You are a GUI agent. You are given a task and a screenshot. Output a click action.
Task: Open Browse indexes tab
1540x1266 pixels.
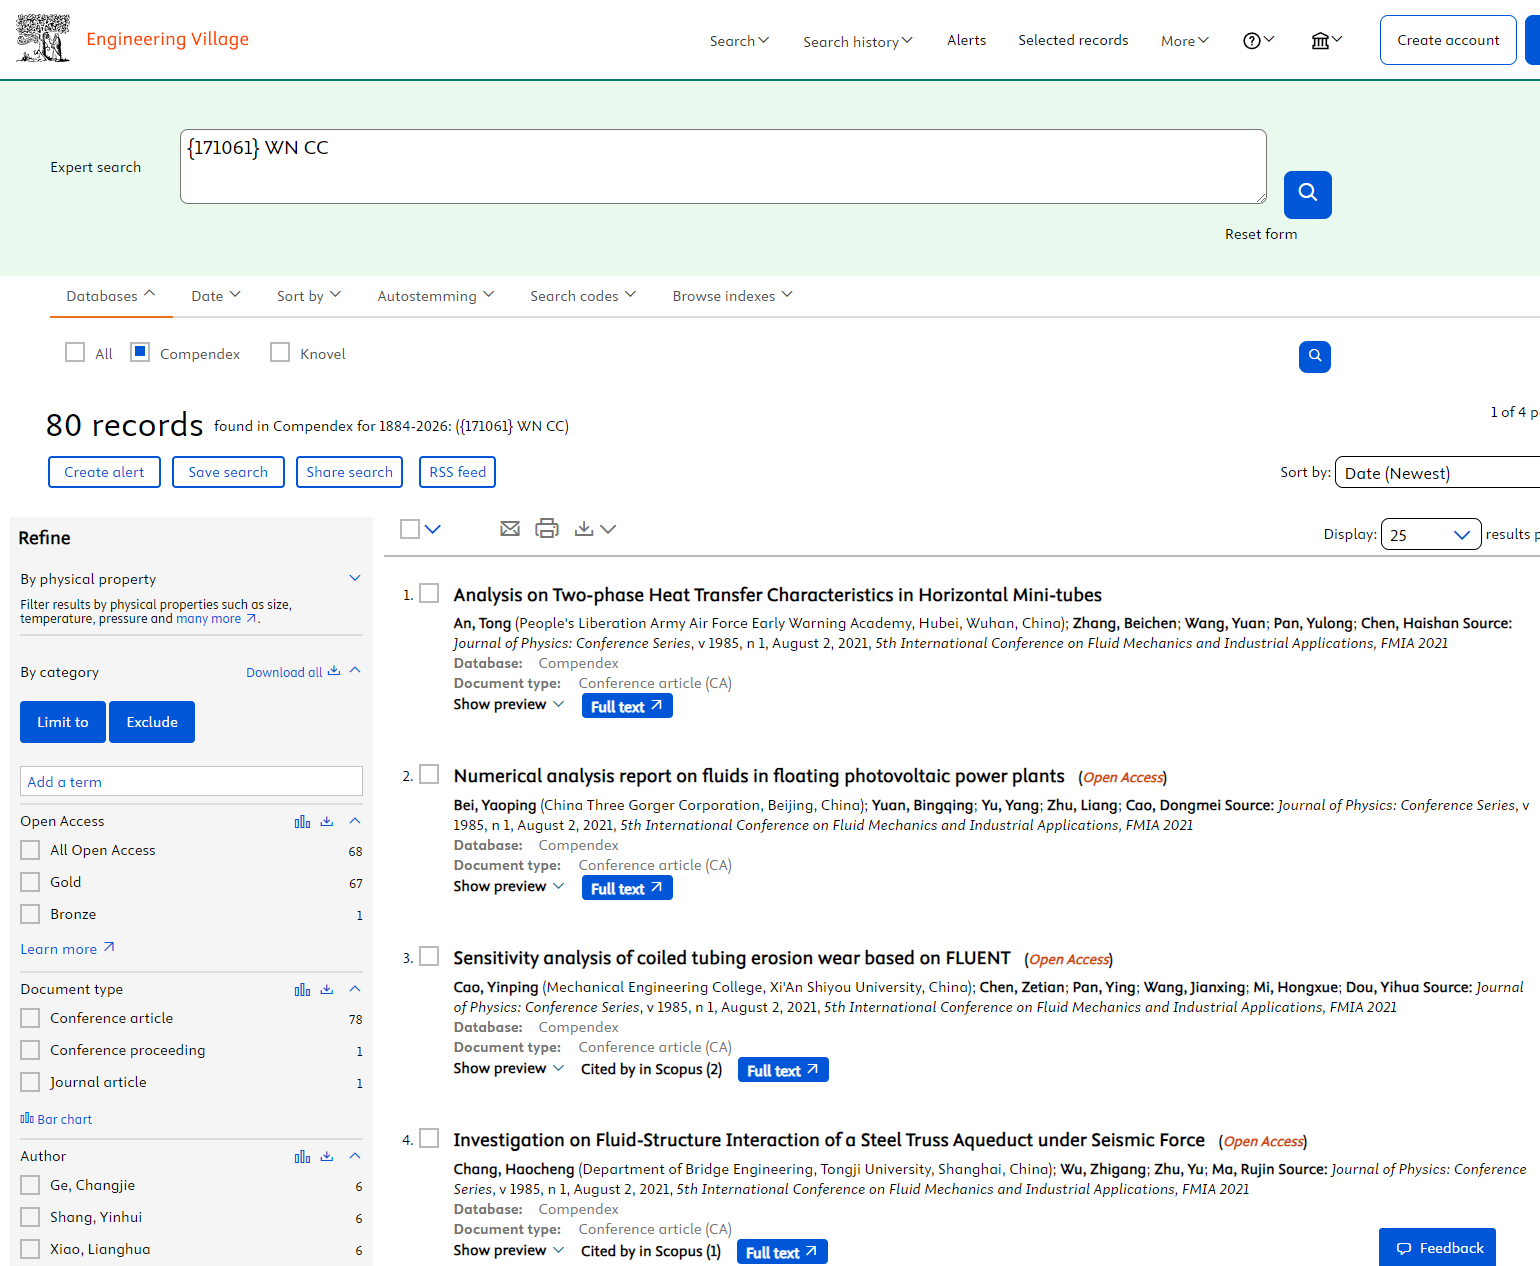point(732,296)
